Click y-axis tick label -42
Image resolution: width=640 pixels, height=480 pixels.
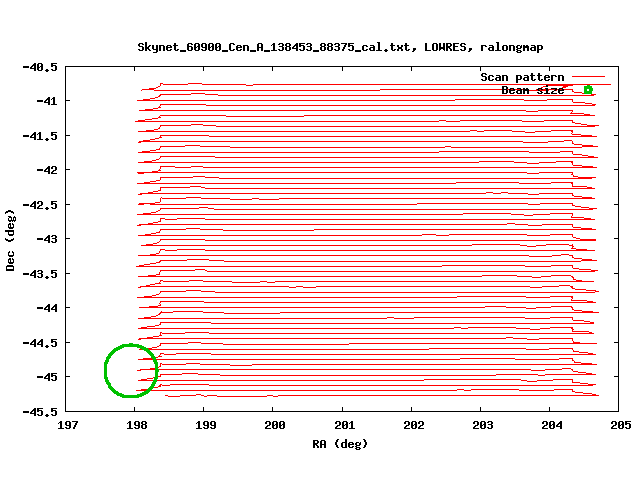[x=47, y=170]
